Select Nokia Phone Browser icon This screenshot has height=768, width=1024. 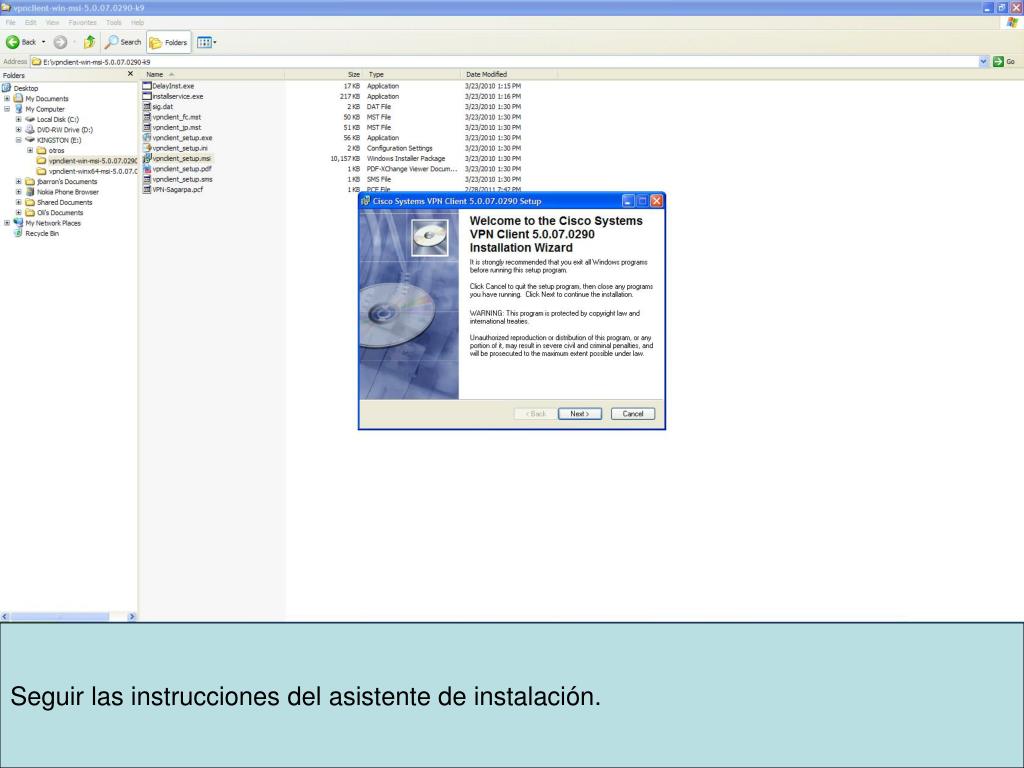tap(30, 192)
